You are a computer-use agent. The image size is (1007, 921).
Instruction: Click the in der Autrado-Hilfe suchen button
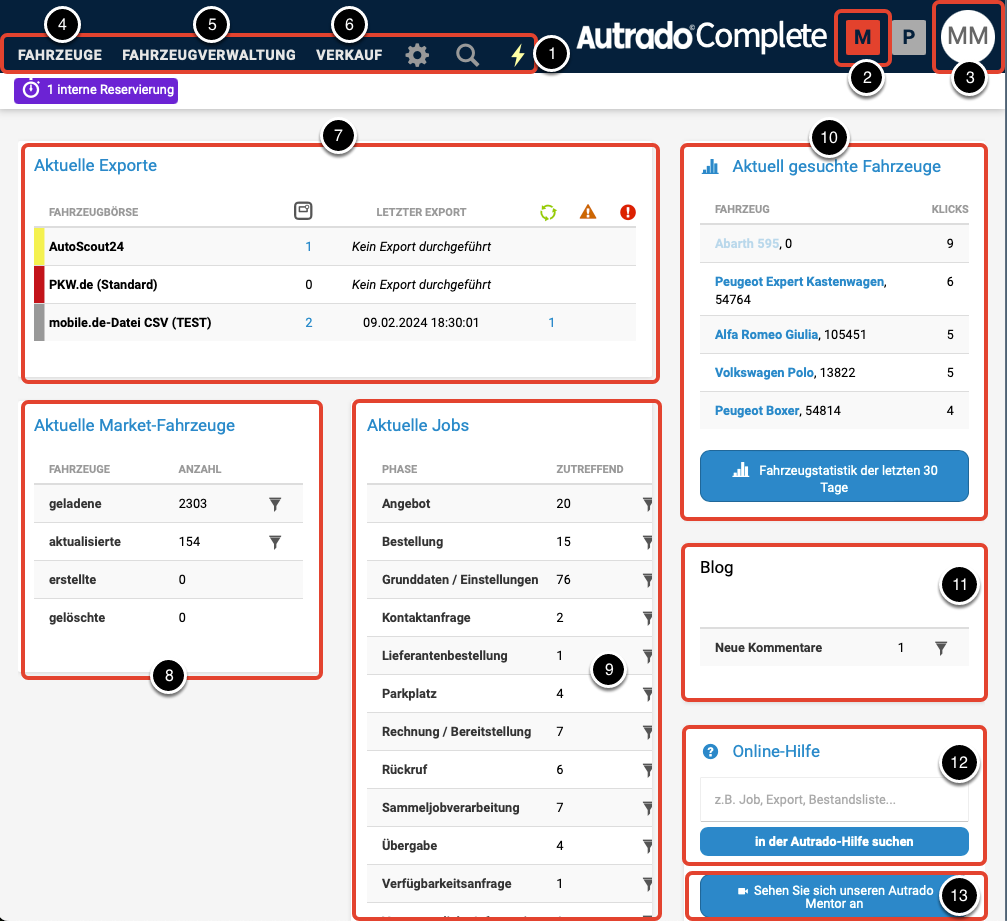coord(834,842)
